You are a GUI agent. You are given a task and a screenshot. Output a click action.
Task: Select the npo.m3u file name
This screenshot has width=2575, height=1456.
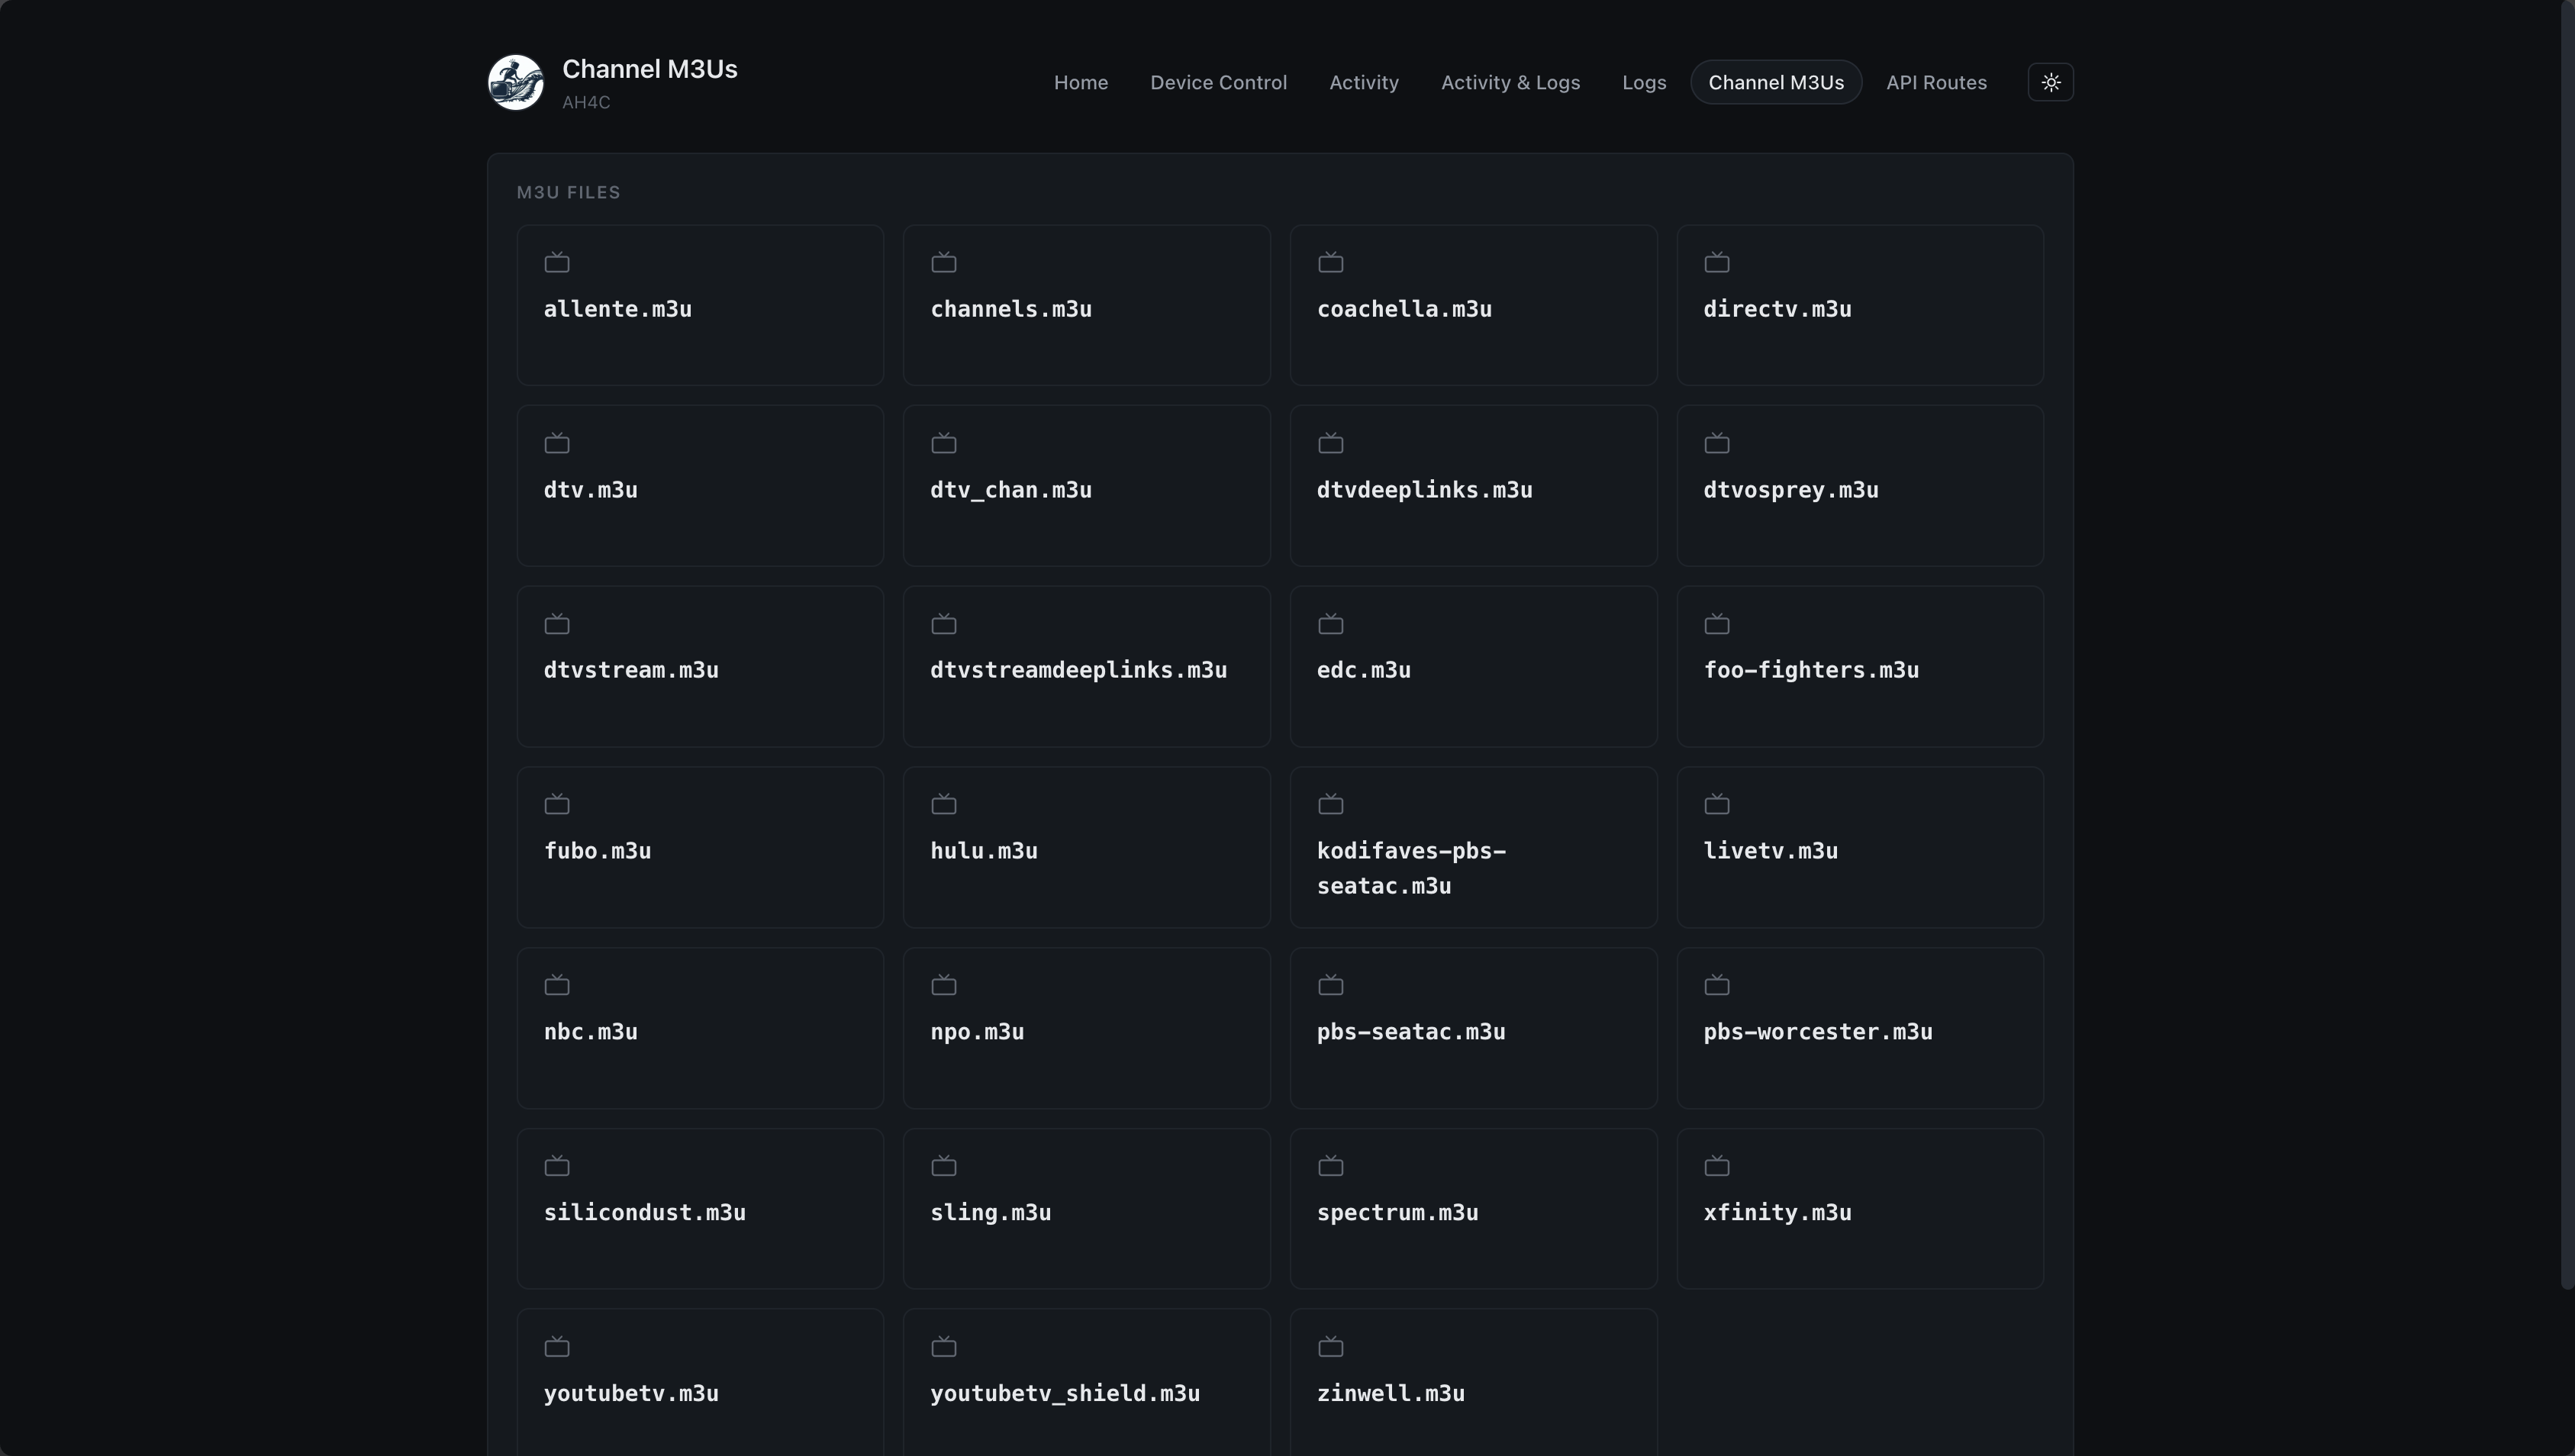977,1032
